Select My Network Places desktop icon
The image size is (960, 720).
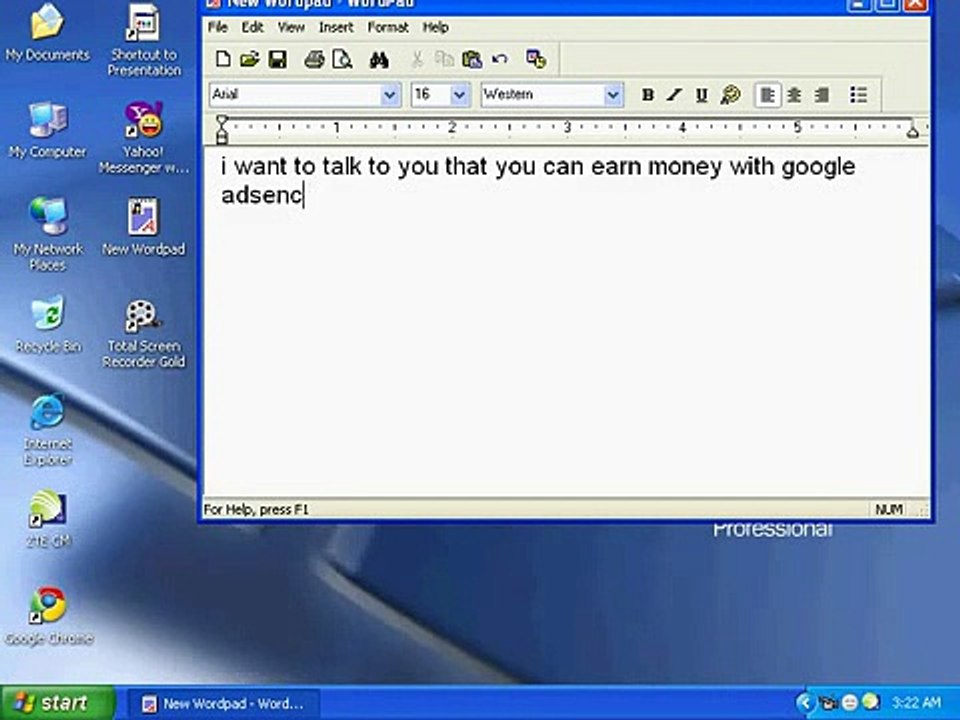pos(48,234)
